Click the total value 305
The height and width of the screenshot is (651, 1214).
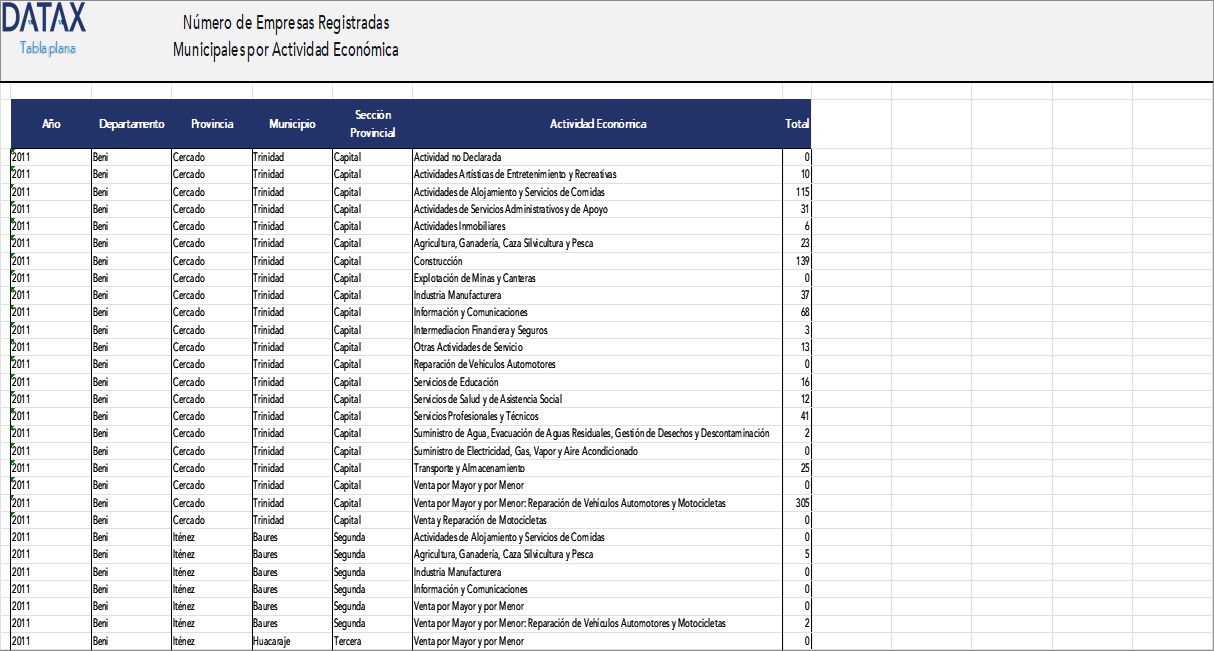797,503
